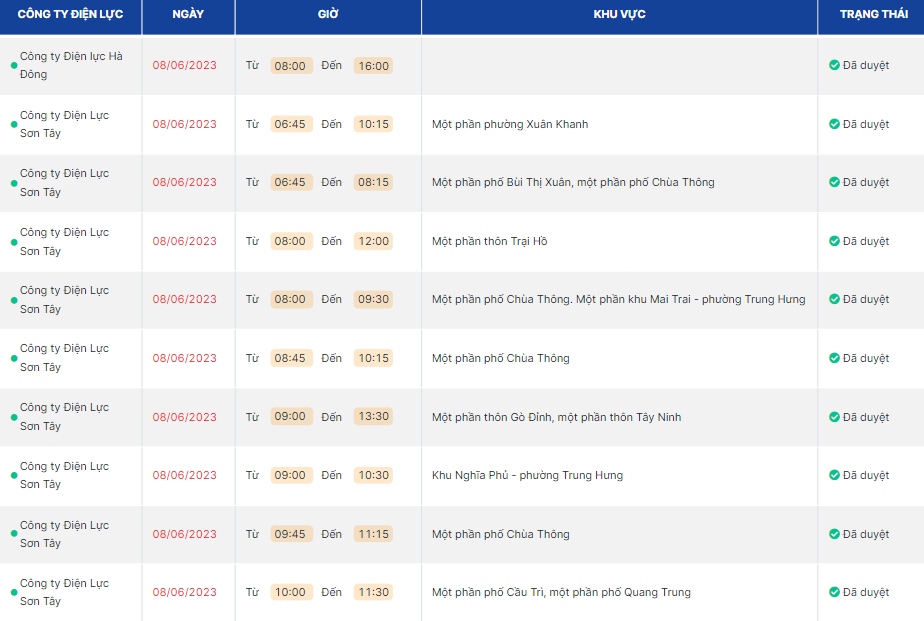Viewport: 924px width, 621px height.
Task: Click the 11:30 end time badge
Action: point(374,592)
